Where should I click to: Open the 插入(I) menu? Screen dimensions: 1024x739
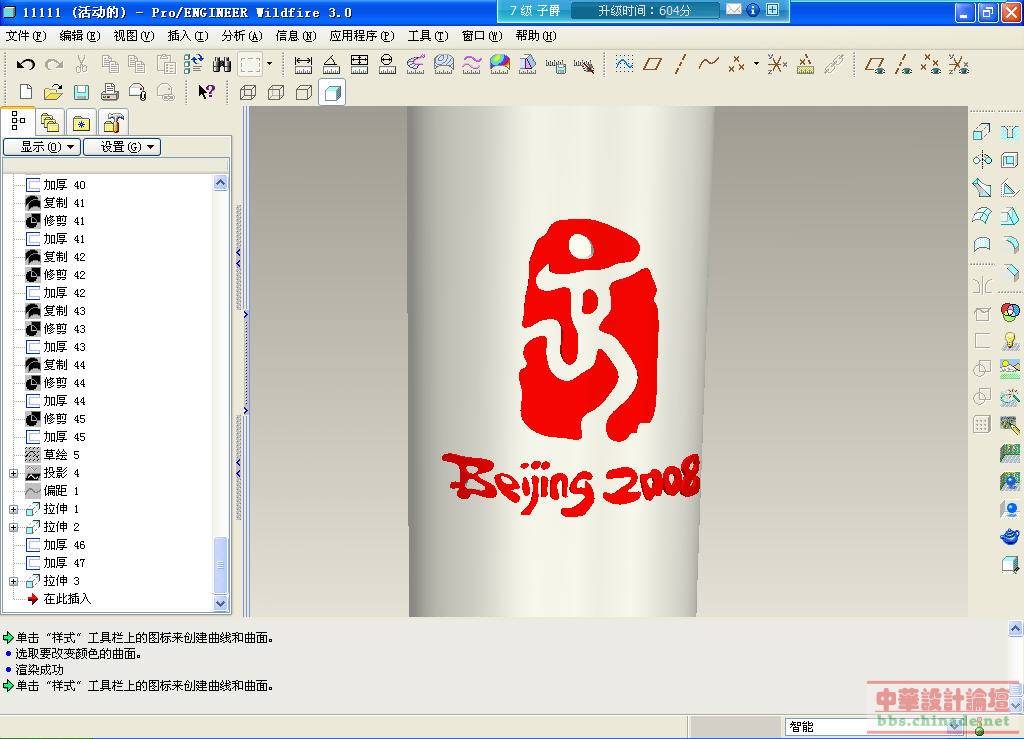tap(187, 36)
